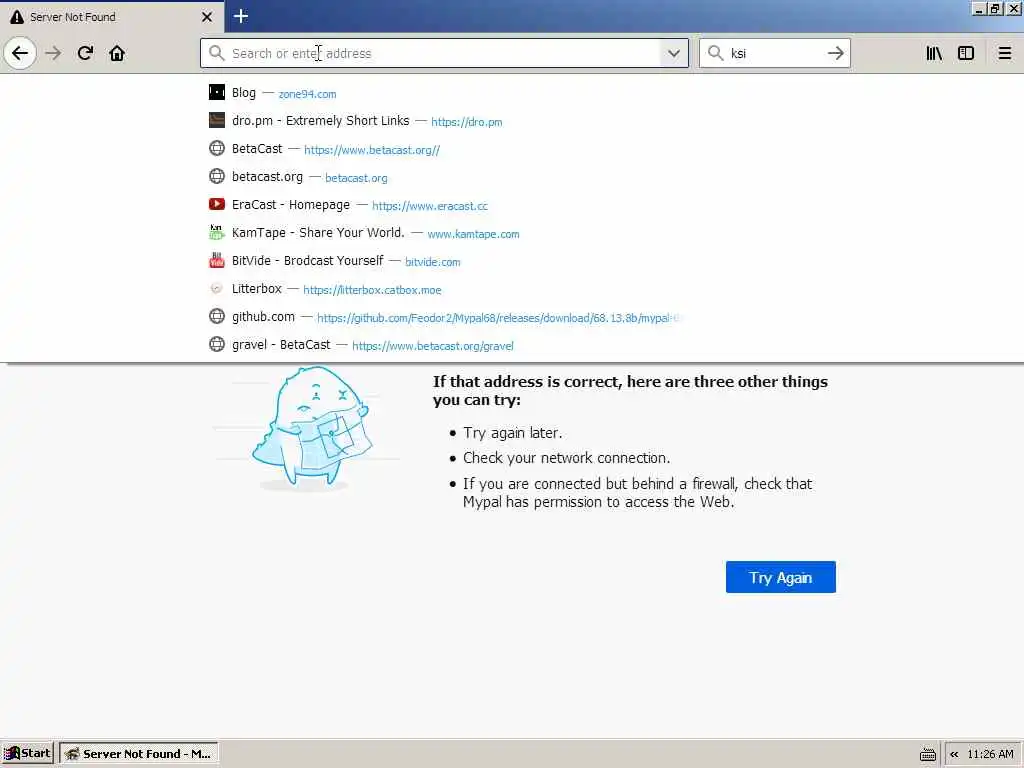The width and height of the screenshot is (1024, 768).
Task: Click the EraCast red play favicon
Action: (217, 204)
